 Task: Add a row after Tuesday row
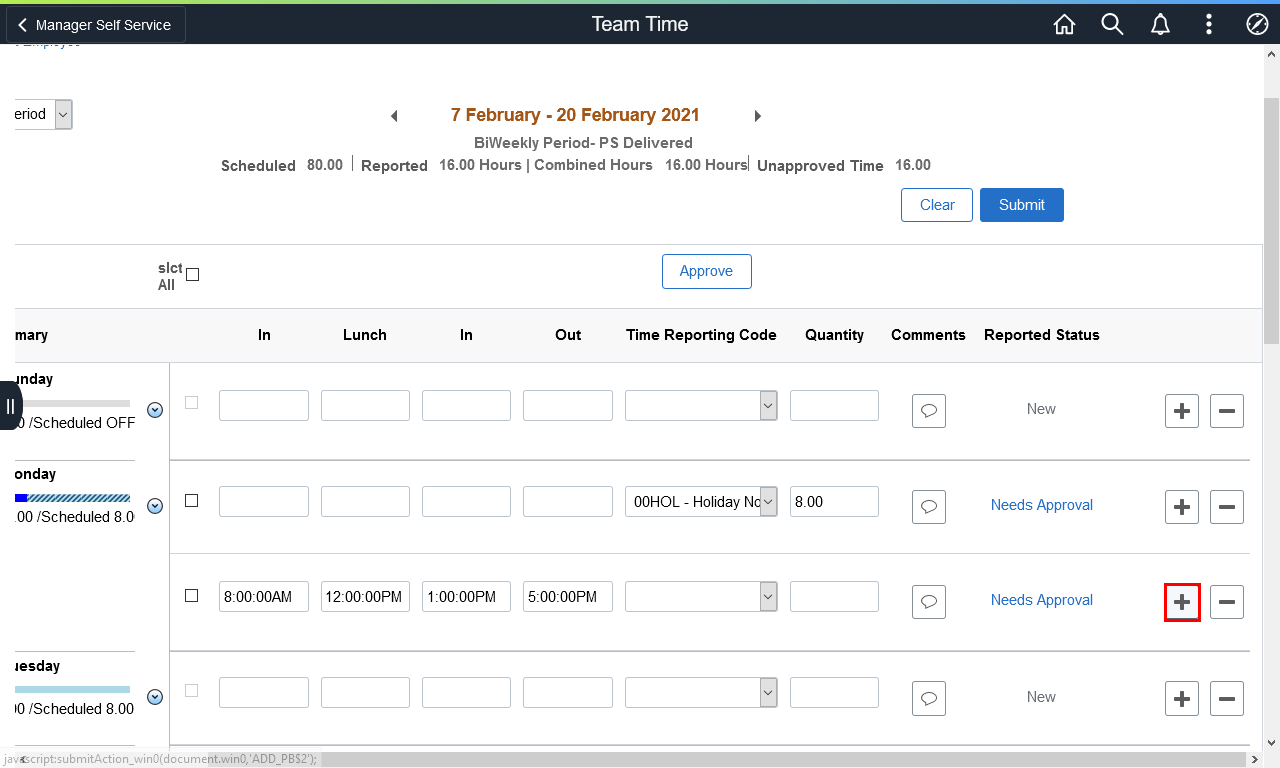click(x=1182, y=698)
